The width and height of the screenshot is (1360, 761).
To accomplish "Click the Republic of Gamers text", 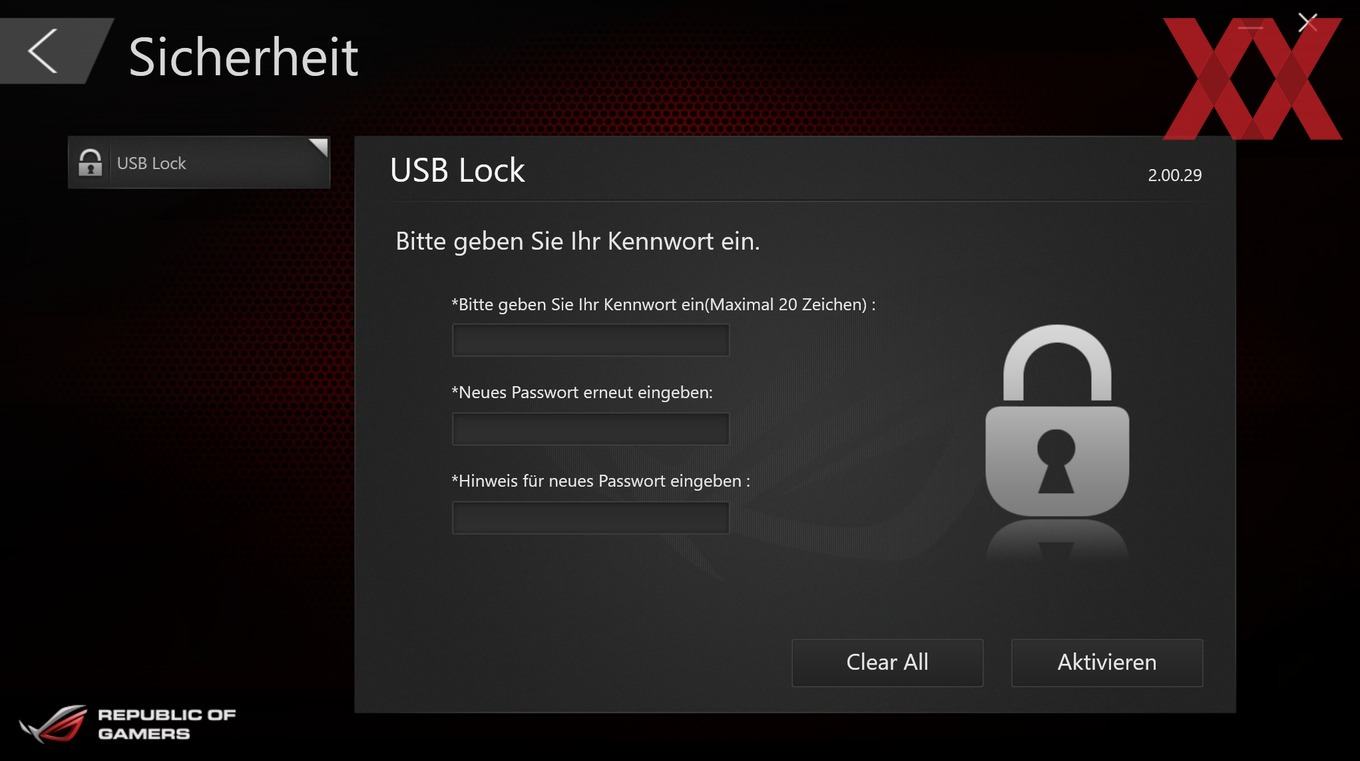I will tap(166, 724).
